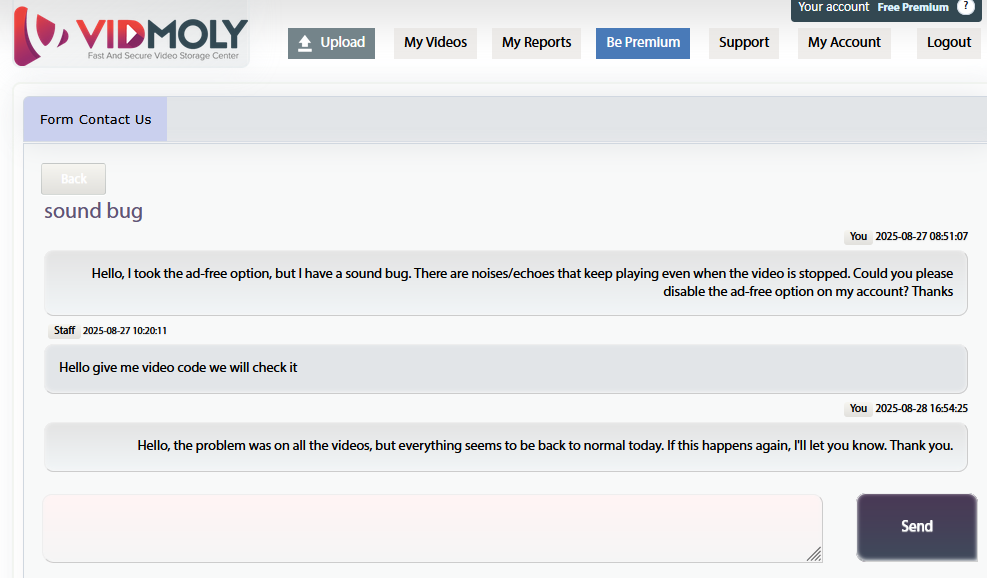987x578 pixels.
Task: Log out using the Logout button
Action: (x=948, y=43)
